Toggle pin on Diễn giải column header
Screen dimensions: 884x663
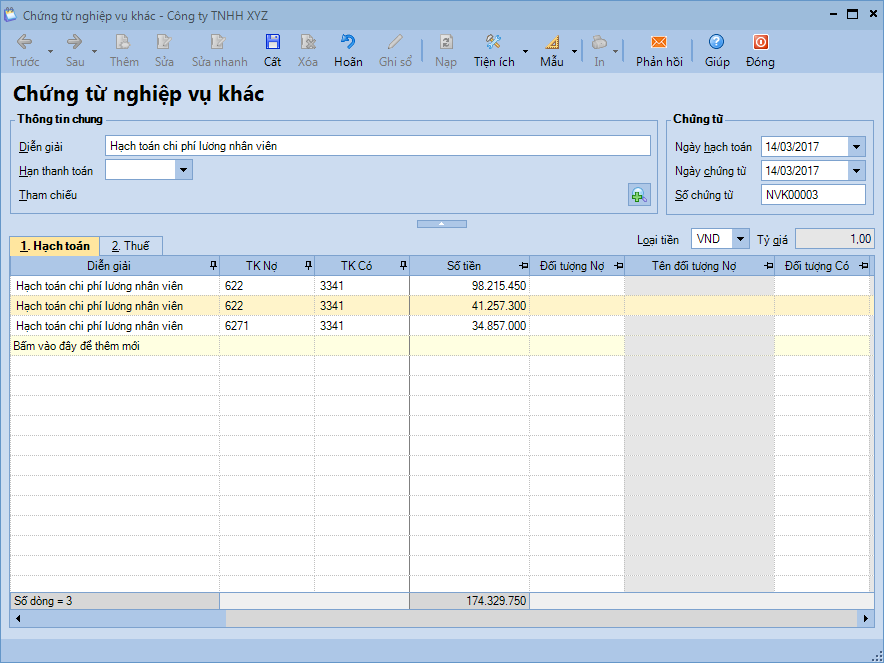click(x=212, y=266)
